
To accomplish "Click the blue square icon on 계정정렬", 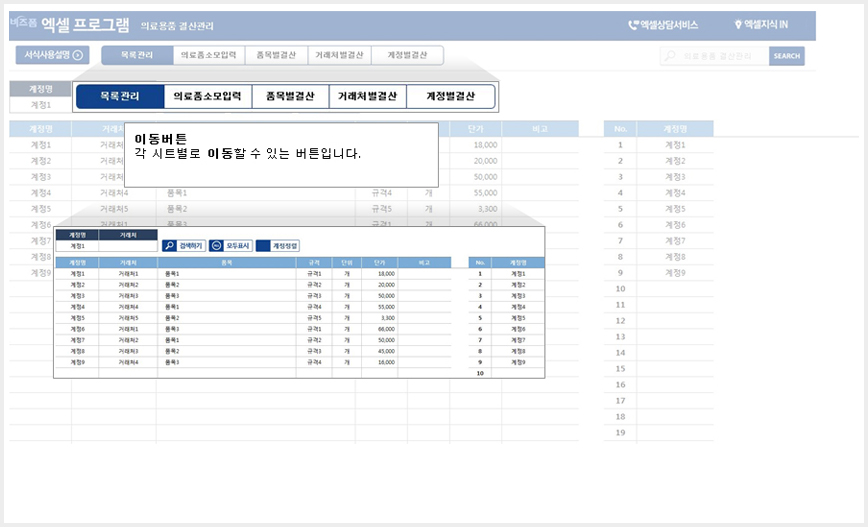I will (x=263, y=246).
